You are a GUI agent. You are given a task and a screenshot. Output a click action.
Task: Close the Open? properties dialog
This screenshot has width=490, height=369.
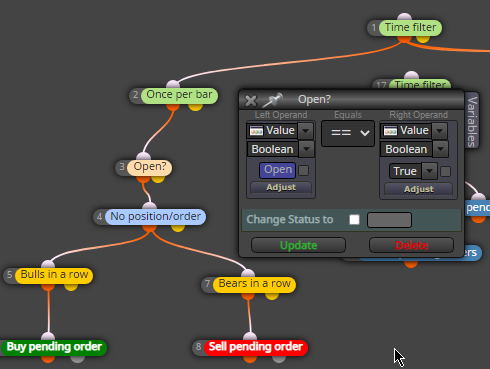(x=251, y=100)
